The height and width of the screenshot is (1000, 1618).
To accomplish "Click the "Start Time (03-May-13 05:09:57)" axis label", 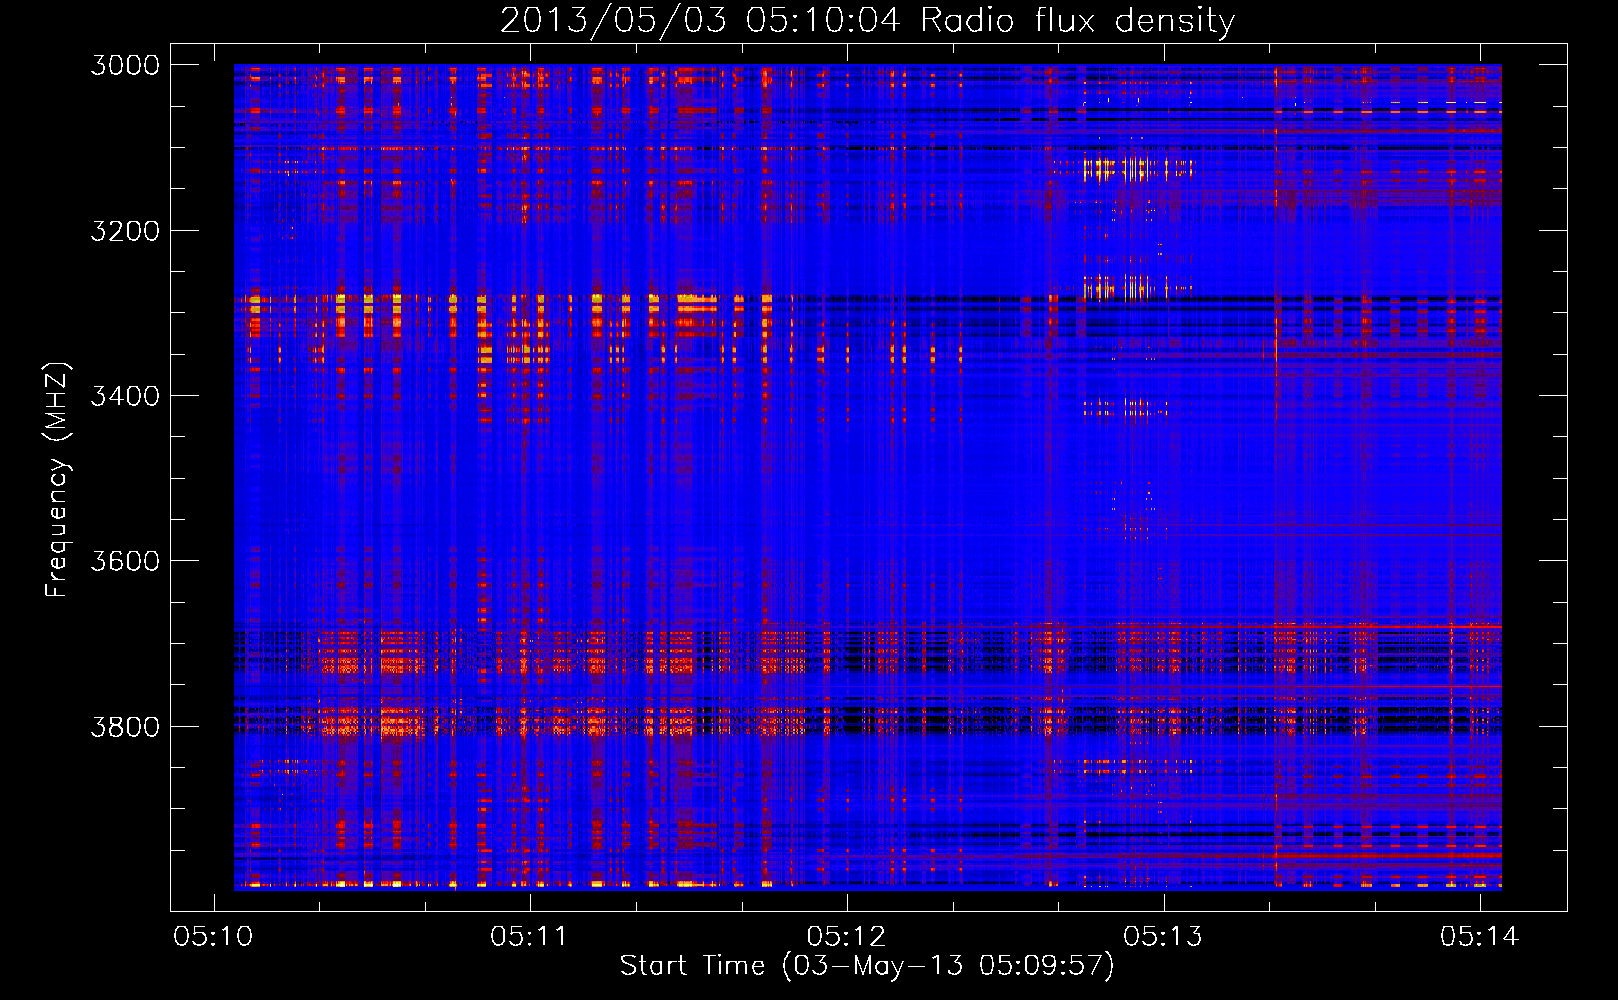I will [867, 965].
